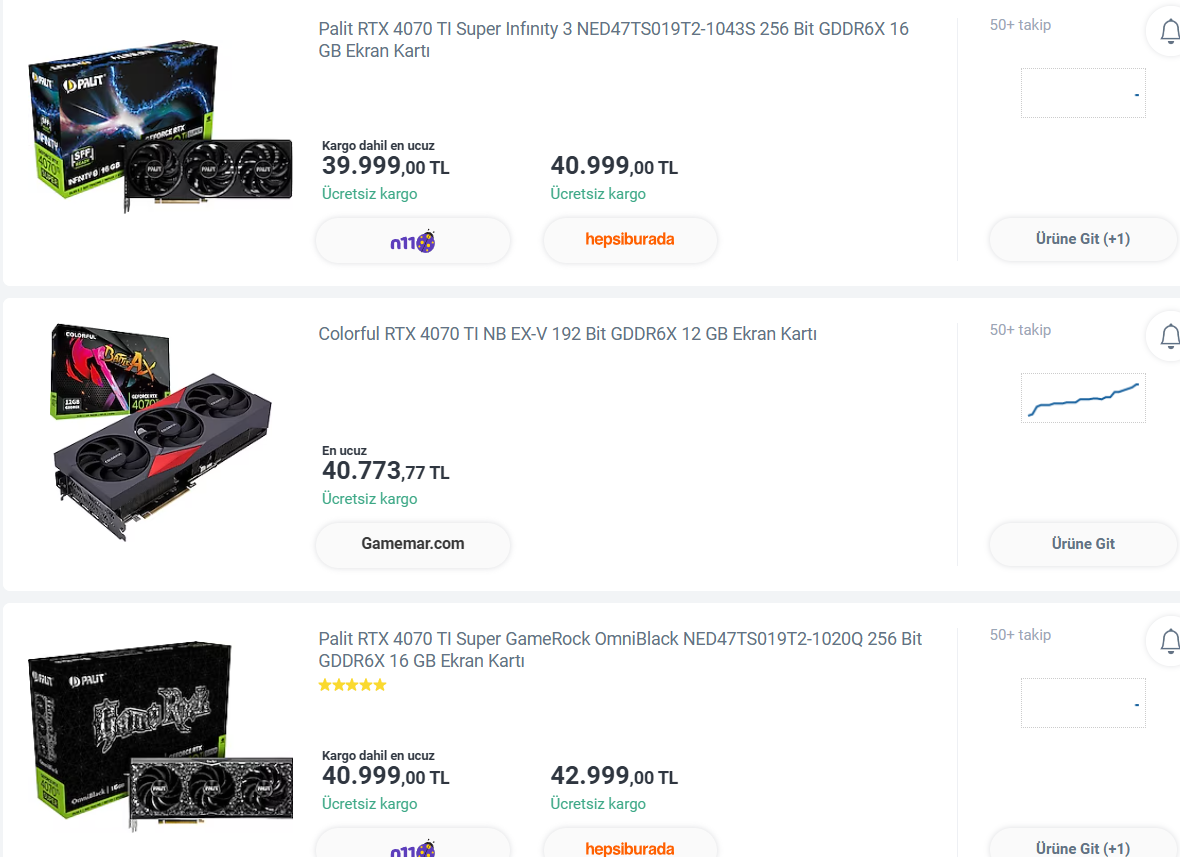
Task: Open the Gamemar.com seller button
Action: [x=412, y=544]
